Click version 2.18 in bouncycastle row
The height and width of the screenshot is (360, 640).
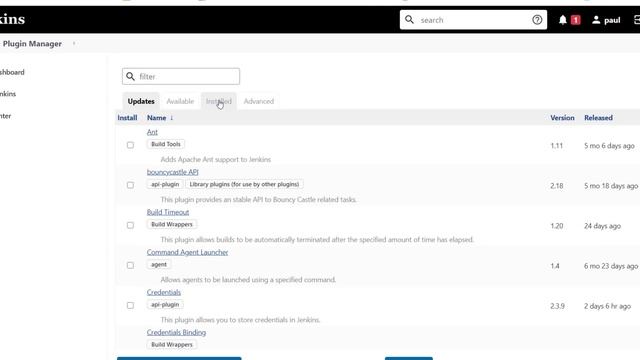(x=557, y=185)
